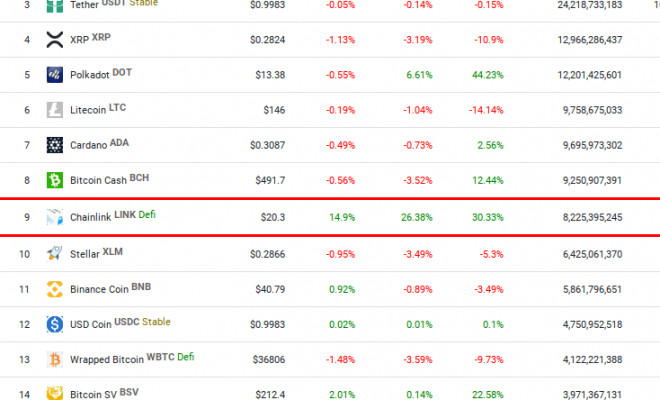Open the Stellar coin page
Image resolution: width=660 pixels, height=400 pixels.
(x=85, y=254)
